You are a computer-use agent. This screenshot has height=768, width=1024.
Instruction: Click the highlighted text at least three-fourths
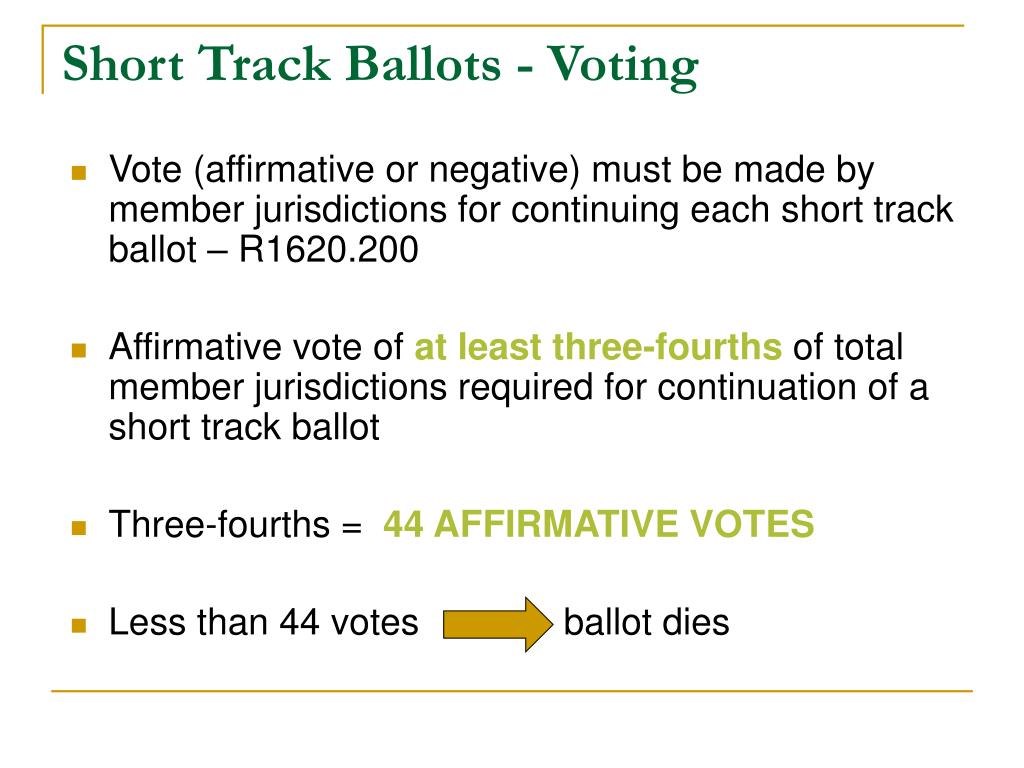click(598, 347)
